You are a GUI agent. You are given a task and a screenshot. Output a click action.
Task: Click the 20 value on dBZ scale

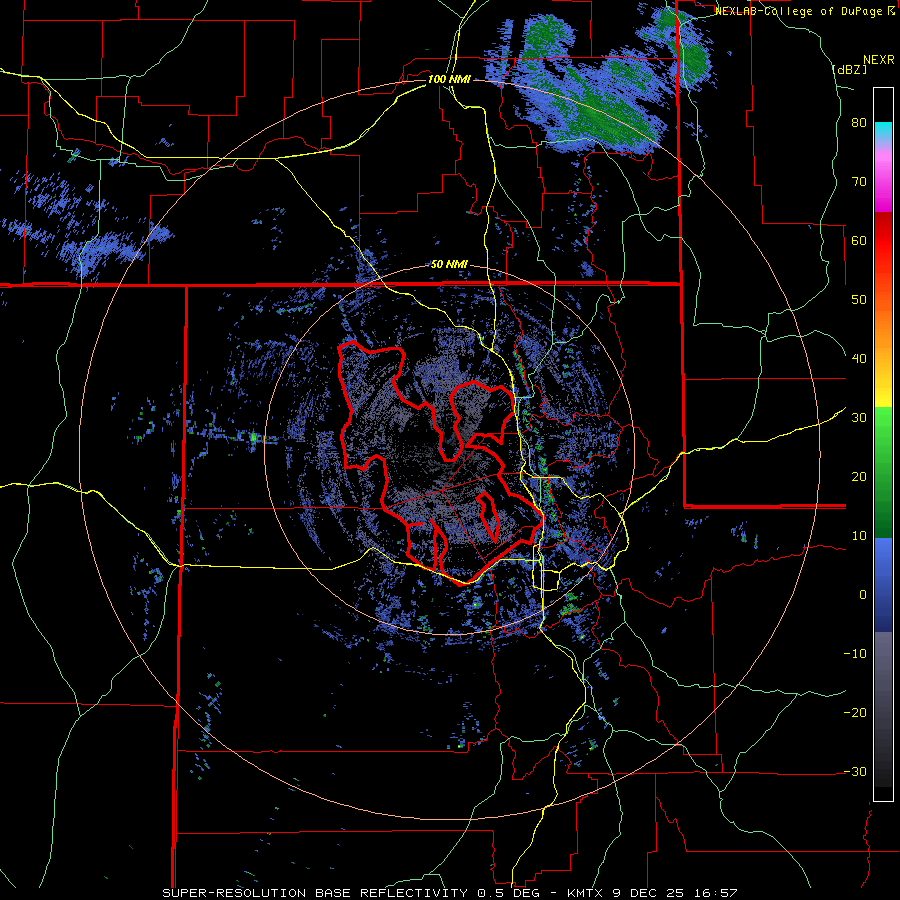coord(859,476)
